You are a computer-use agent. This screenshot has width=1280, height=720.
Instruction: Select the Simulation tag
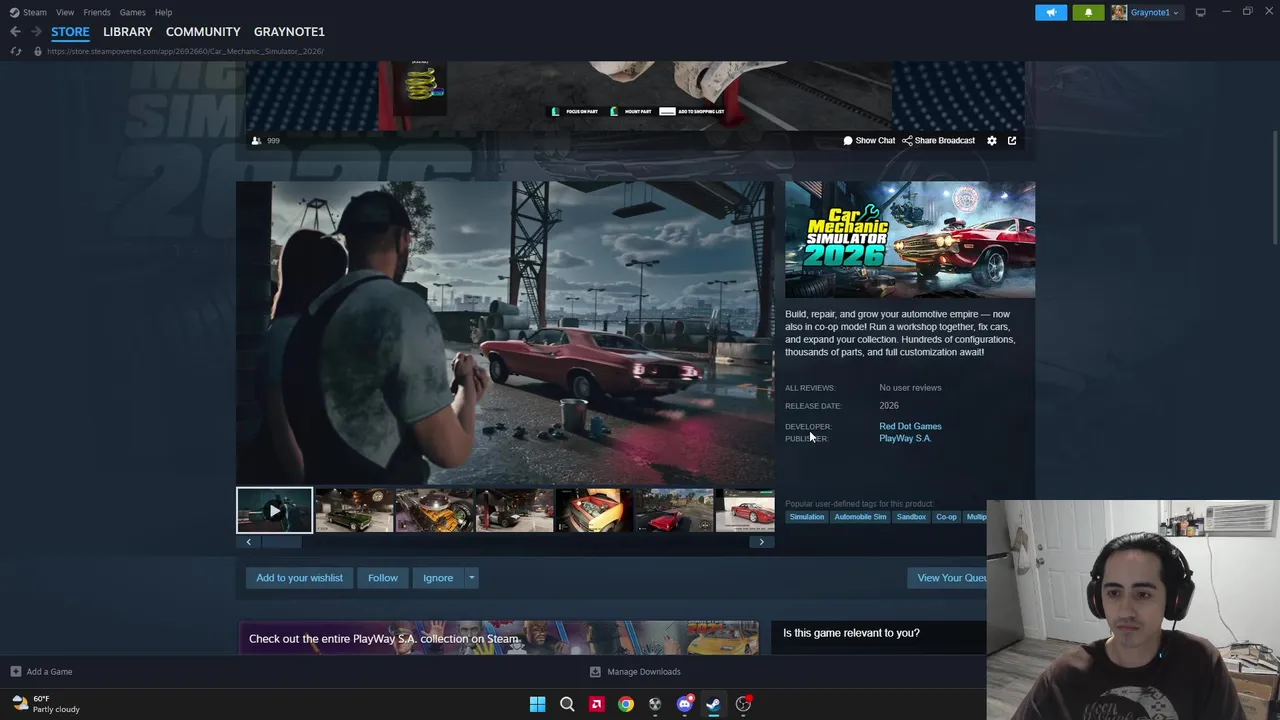click(807, 517)
